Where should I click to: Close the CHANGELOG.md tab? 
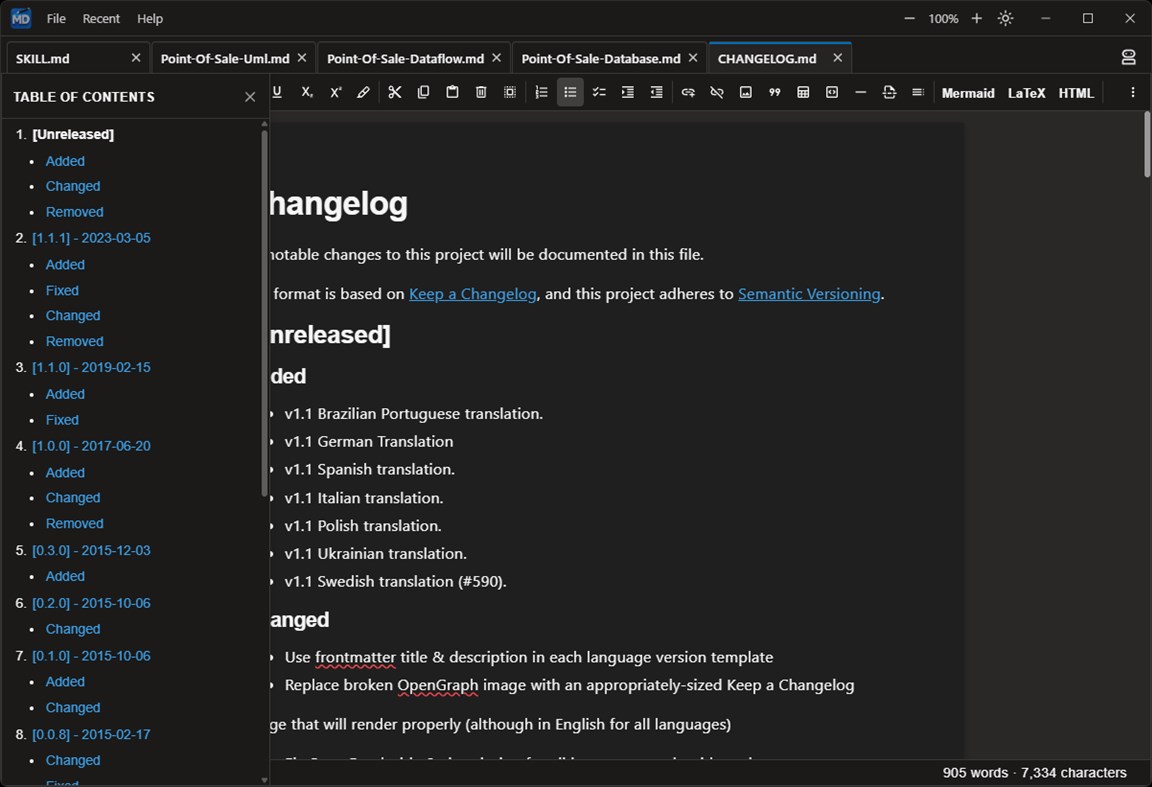(x=837, y=57)
